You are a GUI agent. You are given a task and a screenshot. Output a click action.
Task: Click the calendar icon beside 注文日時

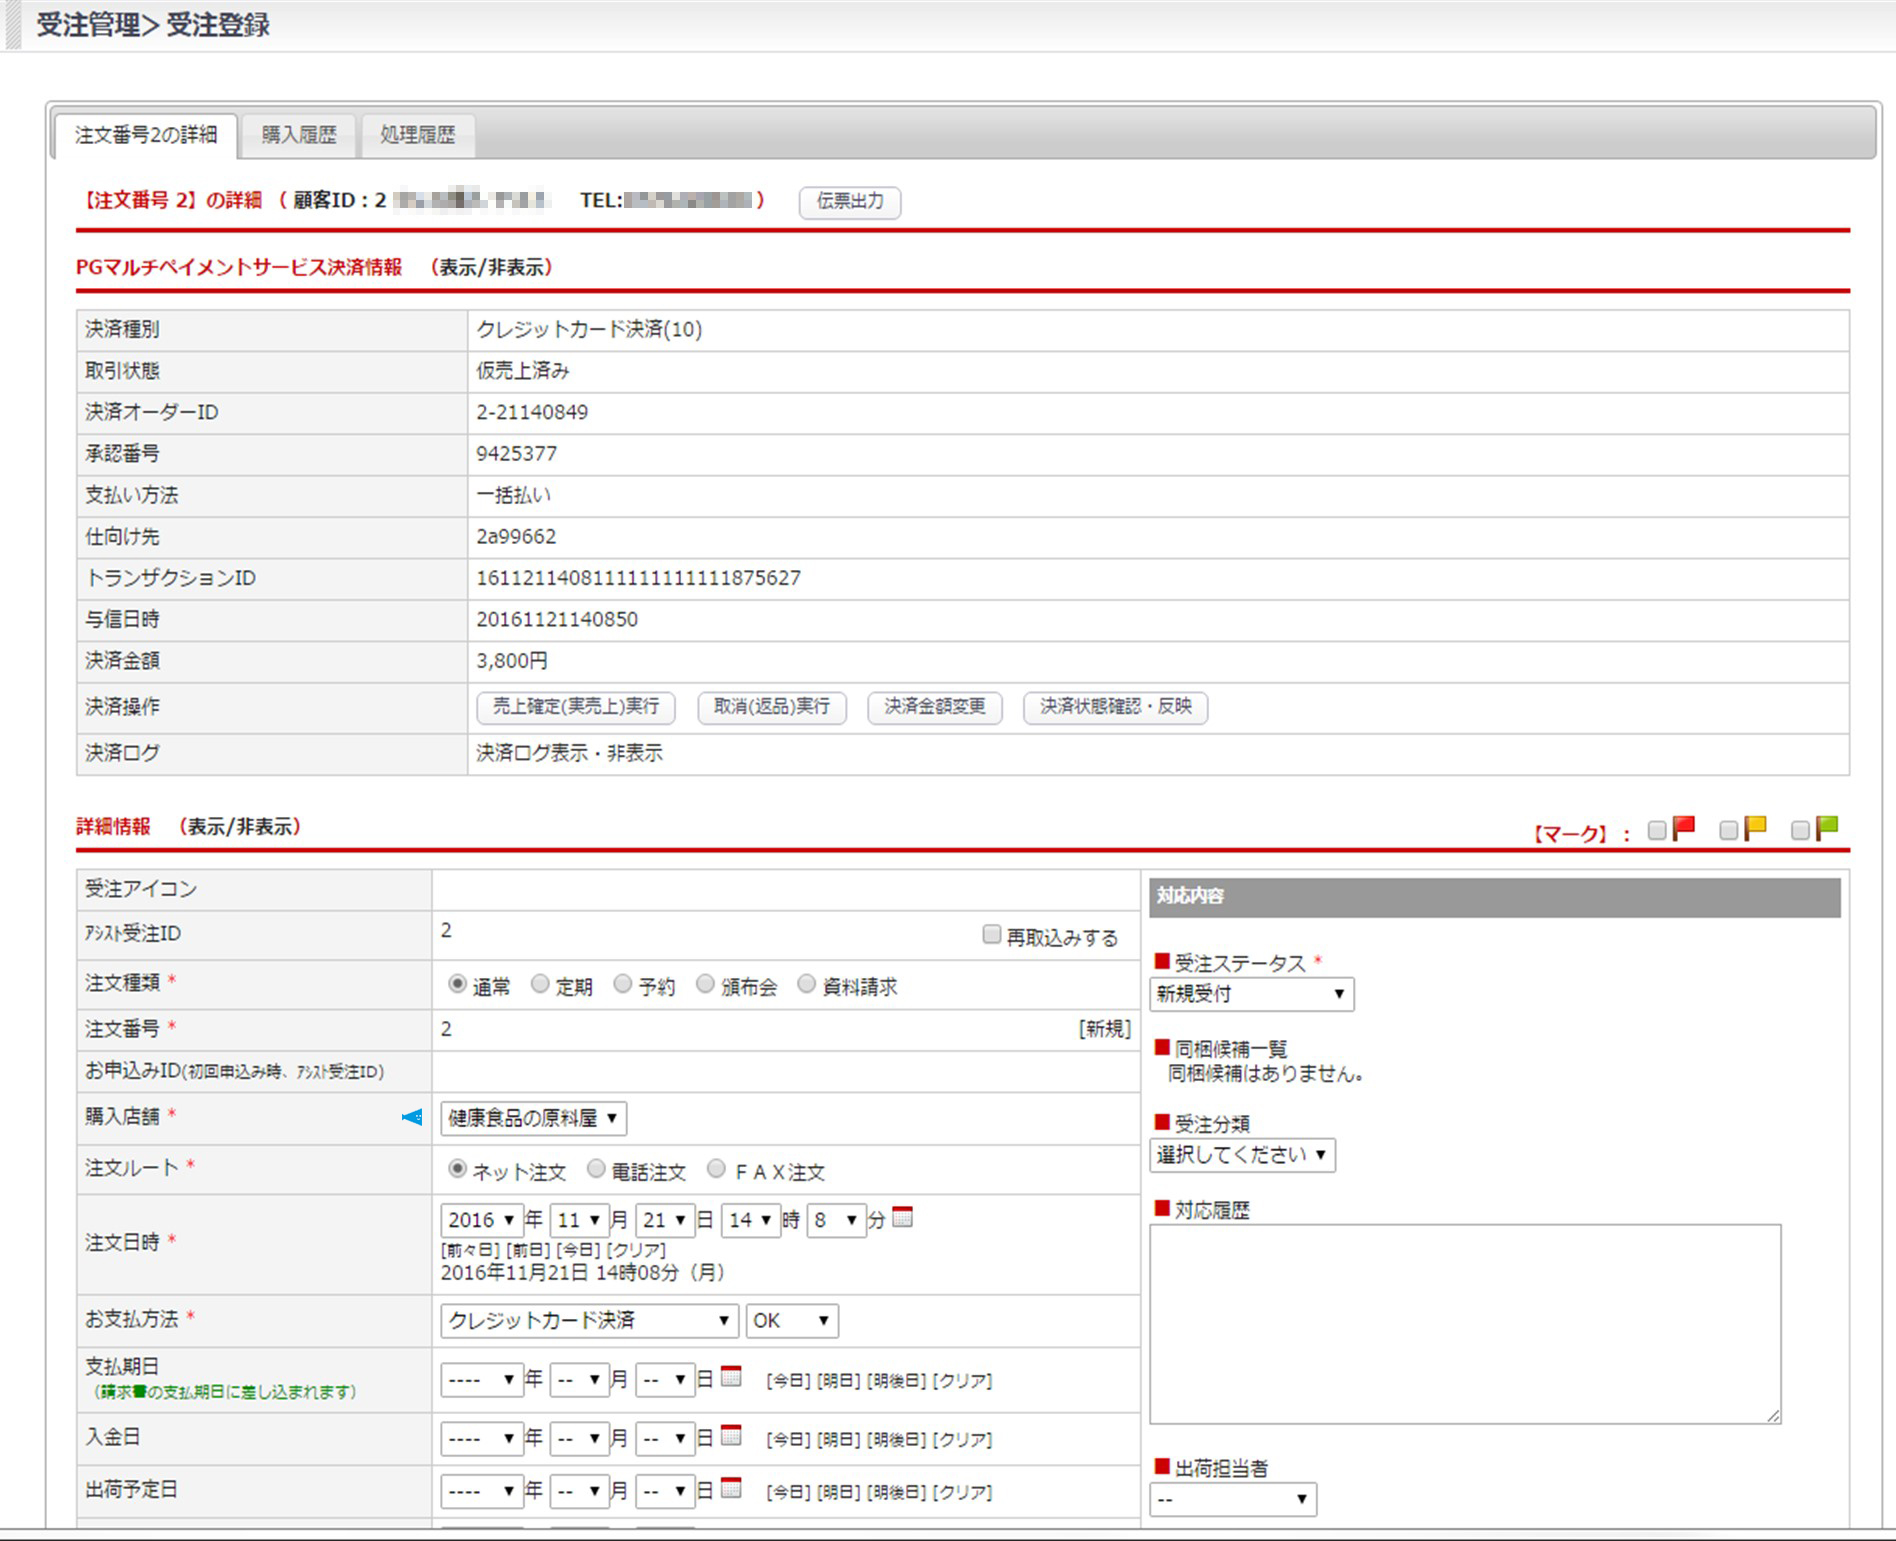(902, 1217)
